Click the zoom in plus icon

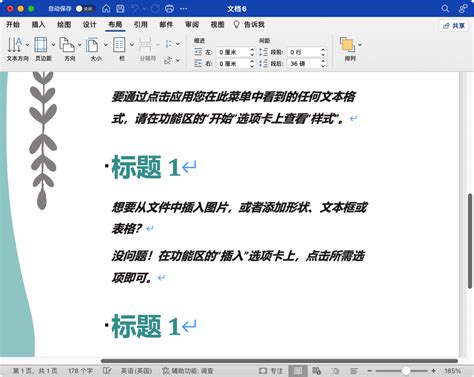433,371
